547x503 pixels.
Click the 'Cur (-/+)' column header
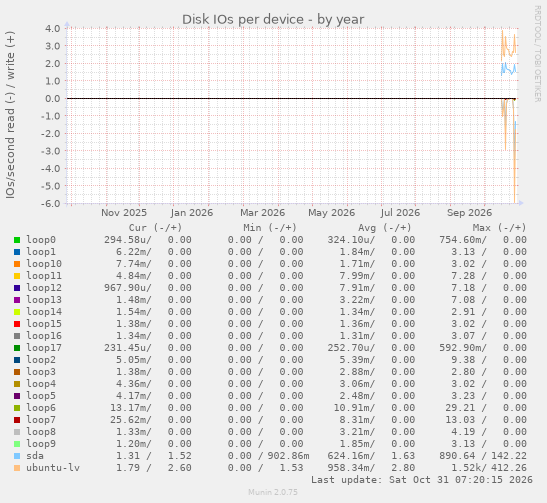click(155, 228)
